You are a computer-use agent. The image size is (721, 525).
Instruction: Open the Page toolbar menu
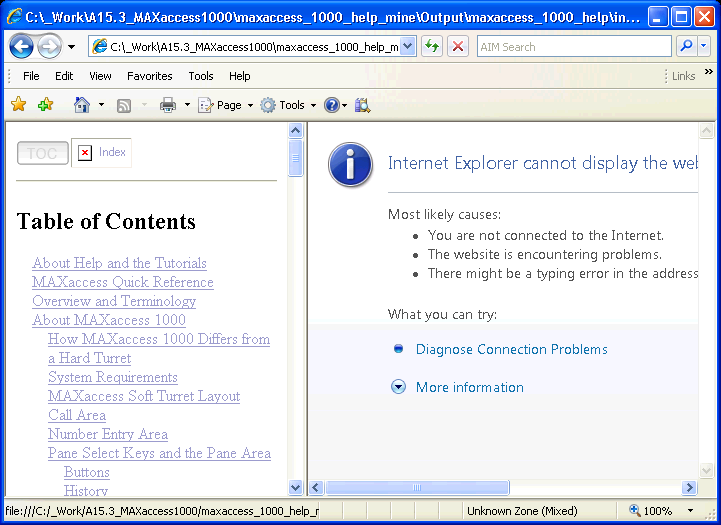pos(225,105)
